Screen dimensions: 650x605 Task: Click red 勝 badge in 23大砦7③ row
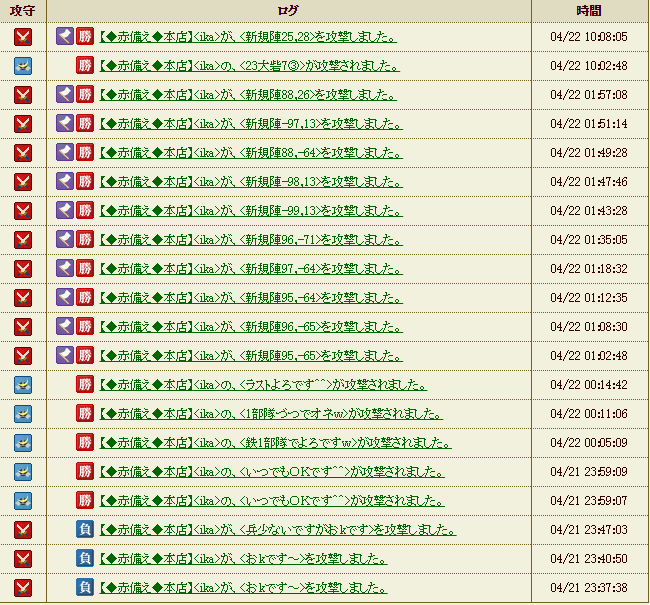[x=85, y=66]
